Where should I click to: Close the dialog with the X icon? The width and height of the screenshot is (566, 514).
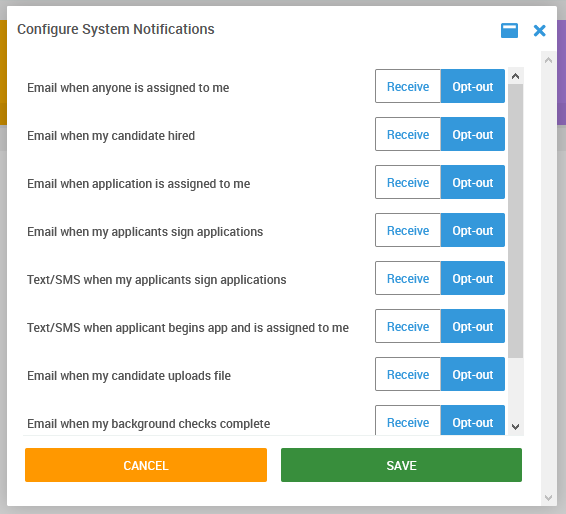pos(539,31)
